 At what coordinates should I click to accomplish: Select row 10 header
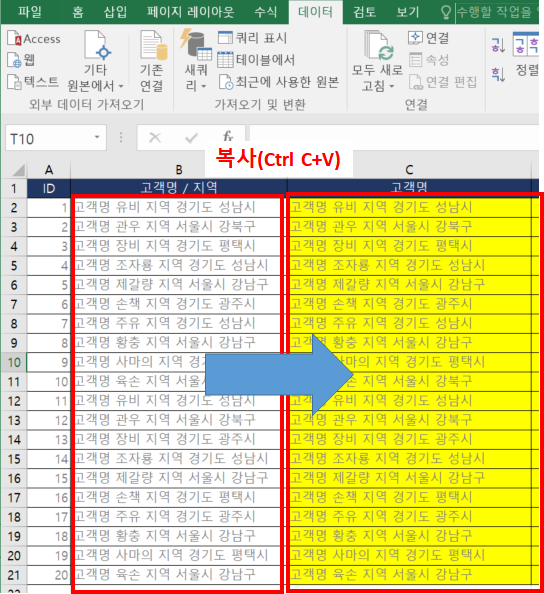pos(14,362)
